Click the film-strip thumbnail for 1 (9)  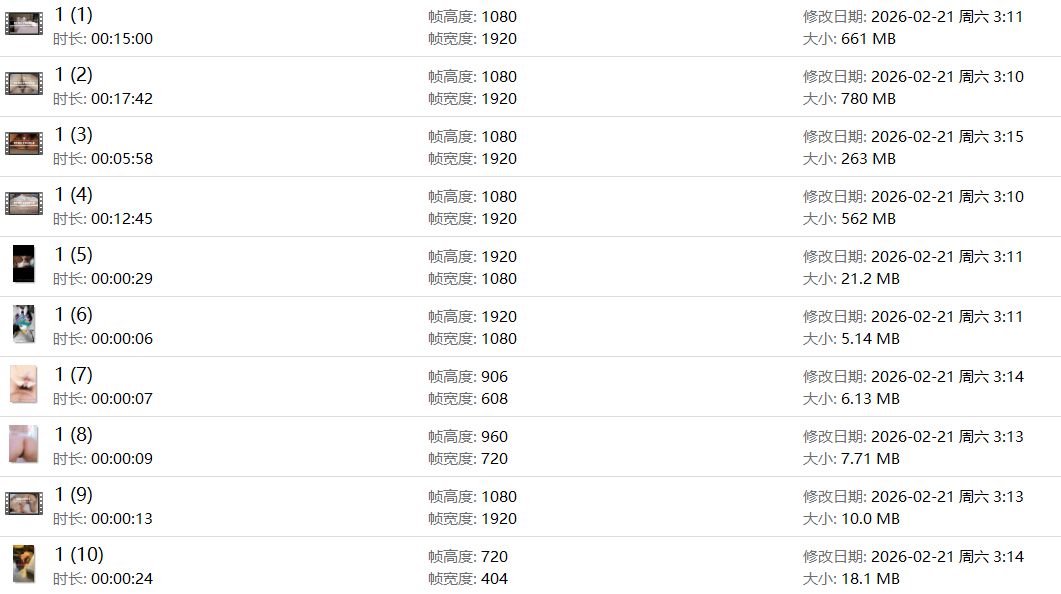click(24, 504)
